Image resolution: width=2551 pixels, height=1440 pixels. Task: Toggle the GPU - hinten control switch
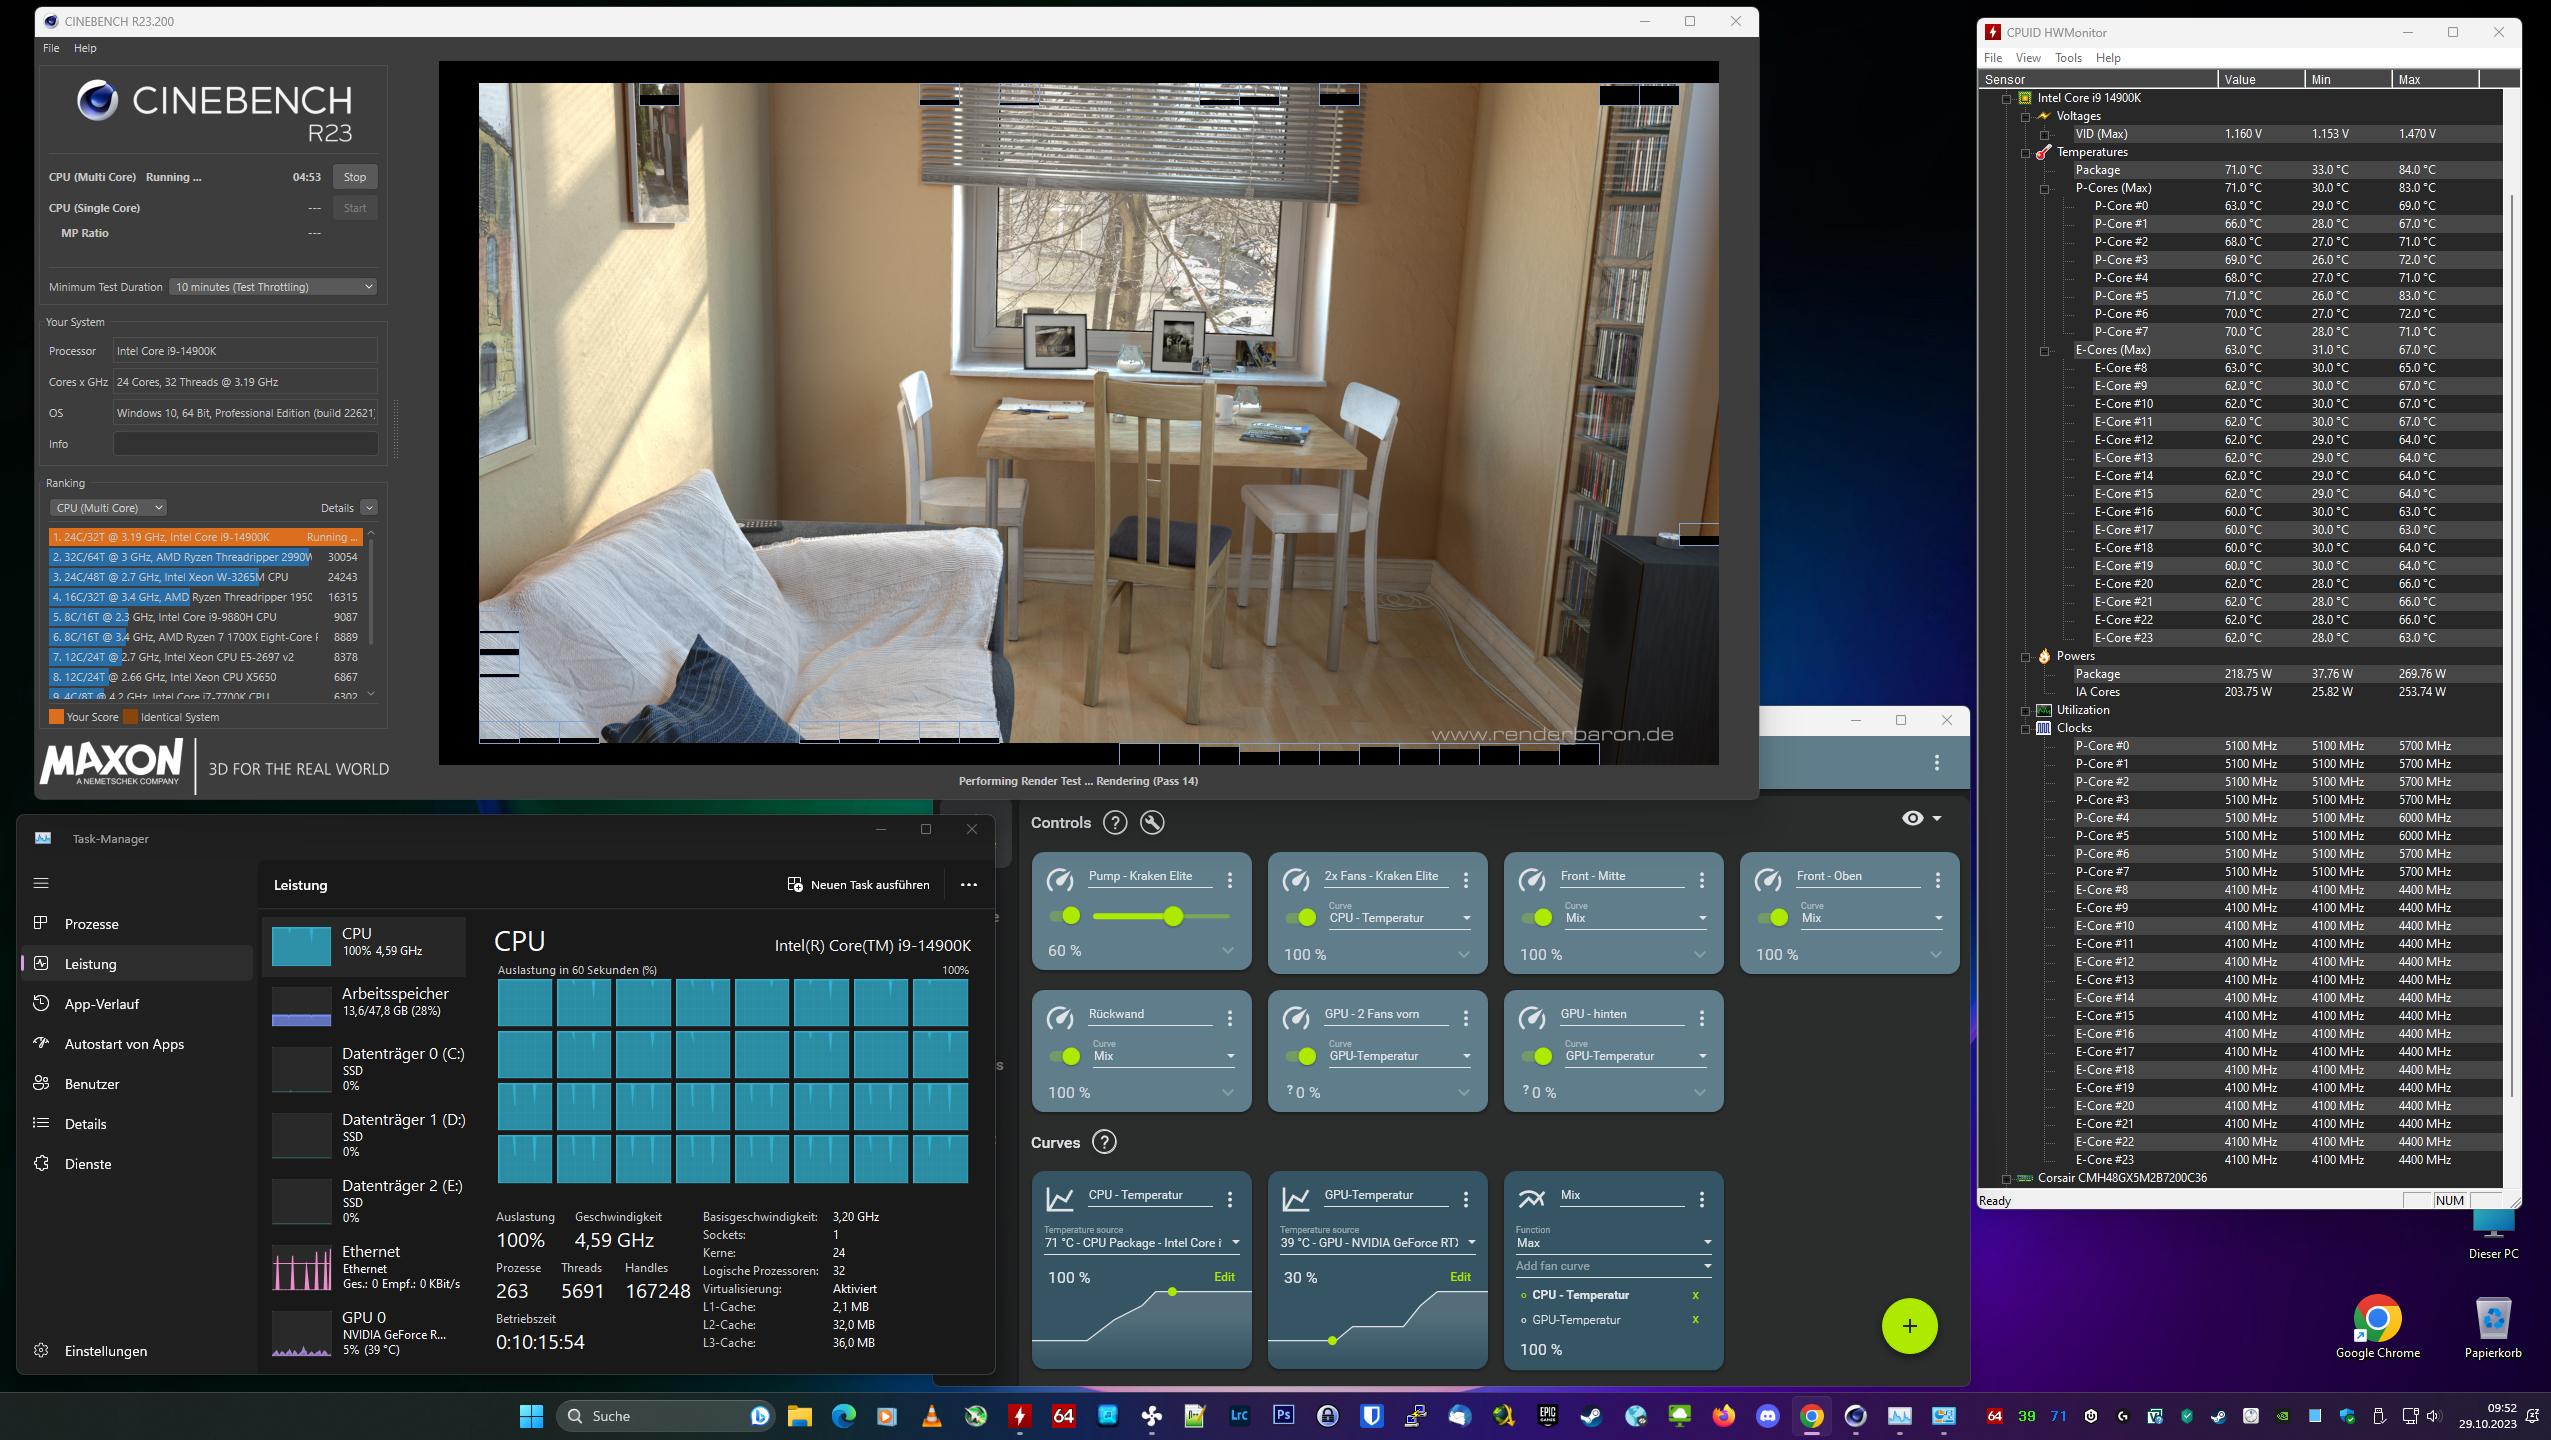click(x=1537, y=1056)
